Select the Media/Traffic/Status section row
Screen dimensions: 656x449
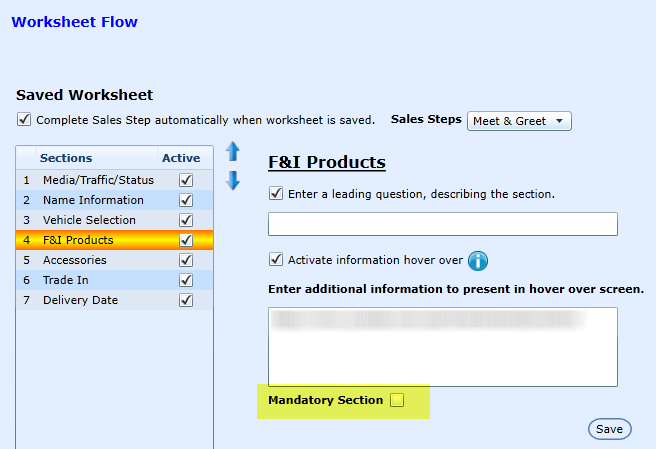point(98,180)
